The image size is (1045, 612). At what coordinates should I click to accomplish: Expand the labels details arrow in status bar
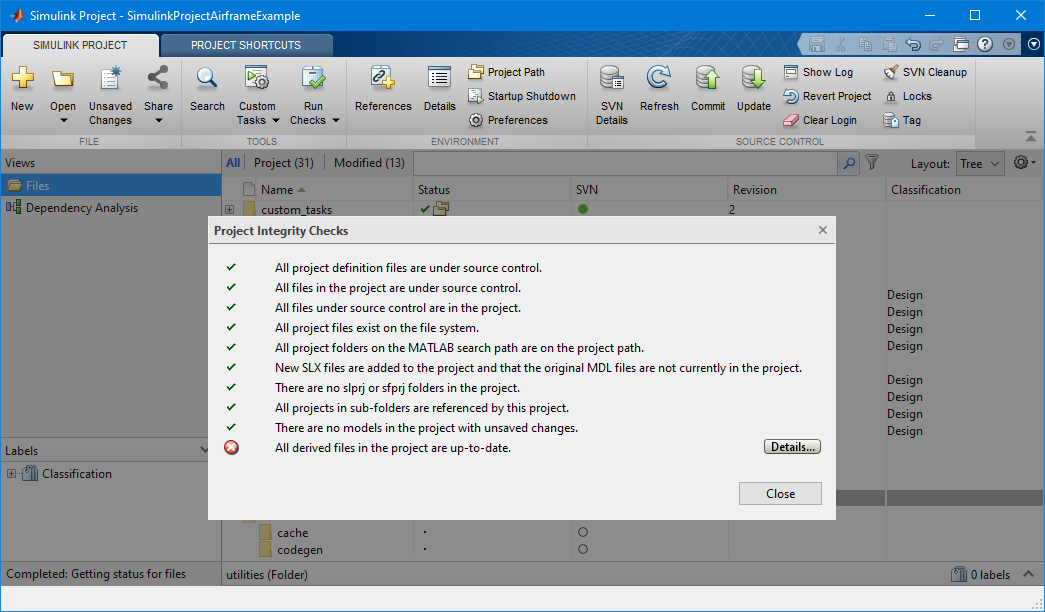1028,574
